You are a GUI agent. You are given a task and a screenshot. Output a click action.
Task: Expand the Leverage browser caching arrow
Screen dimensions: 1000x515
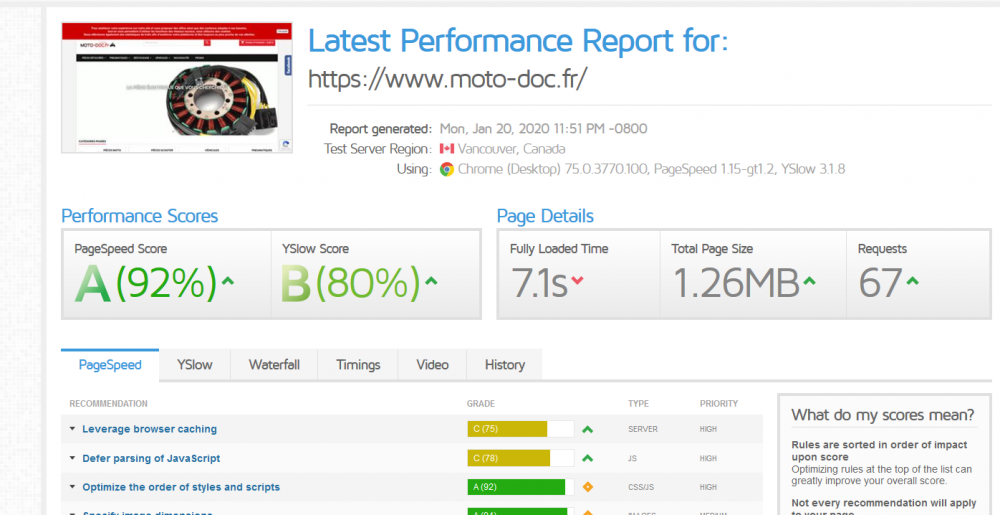click(x=73, y=429)
